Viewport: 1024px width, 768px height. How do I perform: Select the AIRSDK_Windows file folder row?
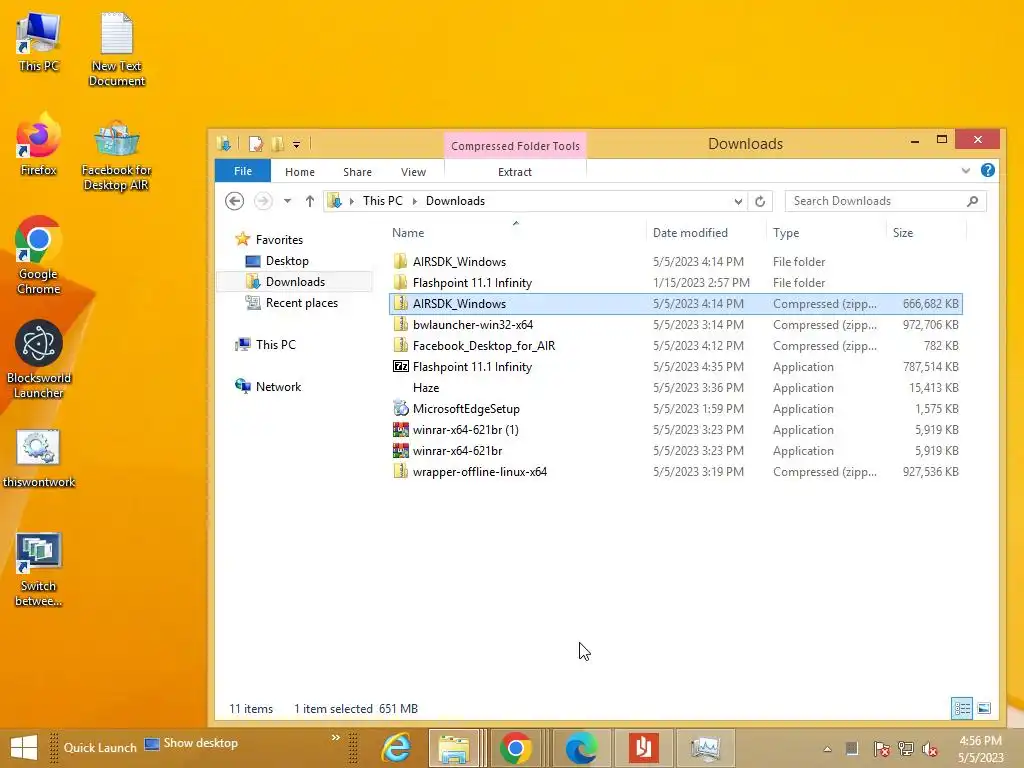[x=676, y=262]
